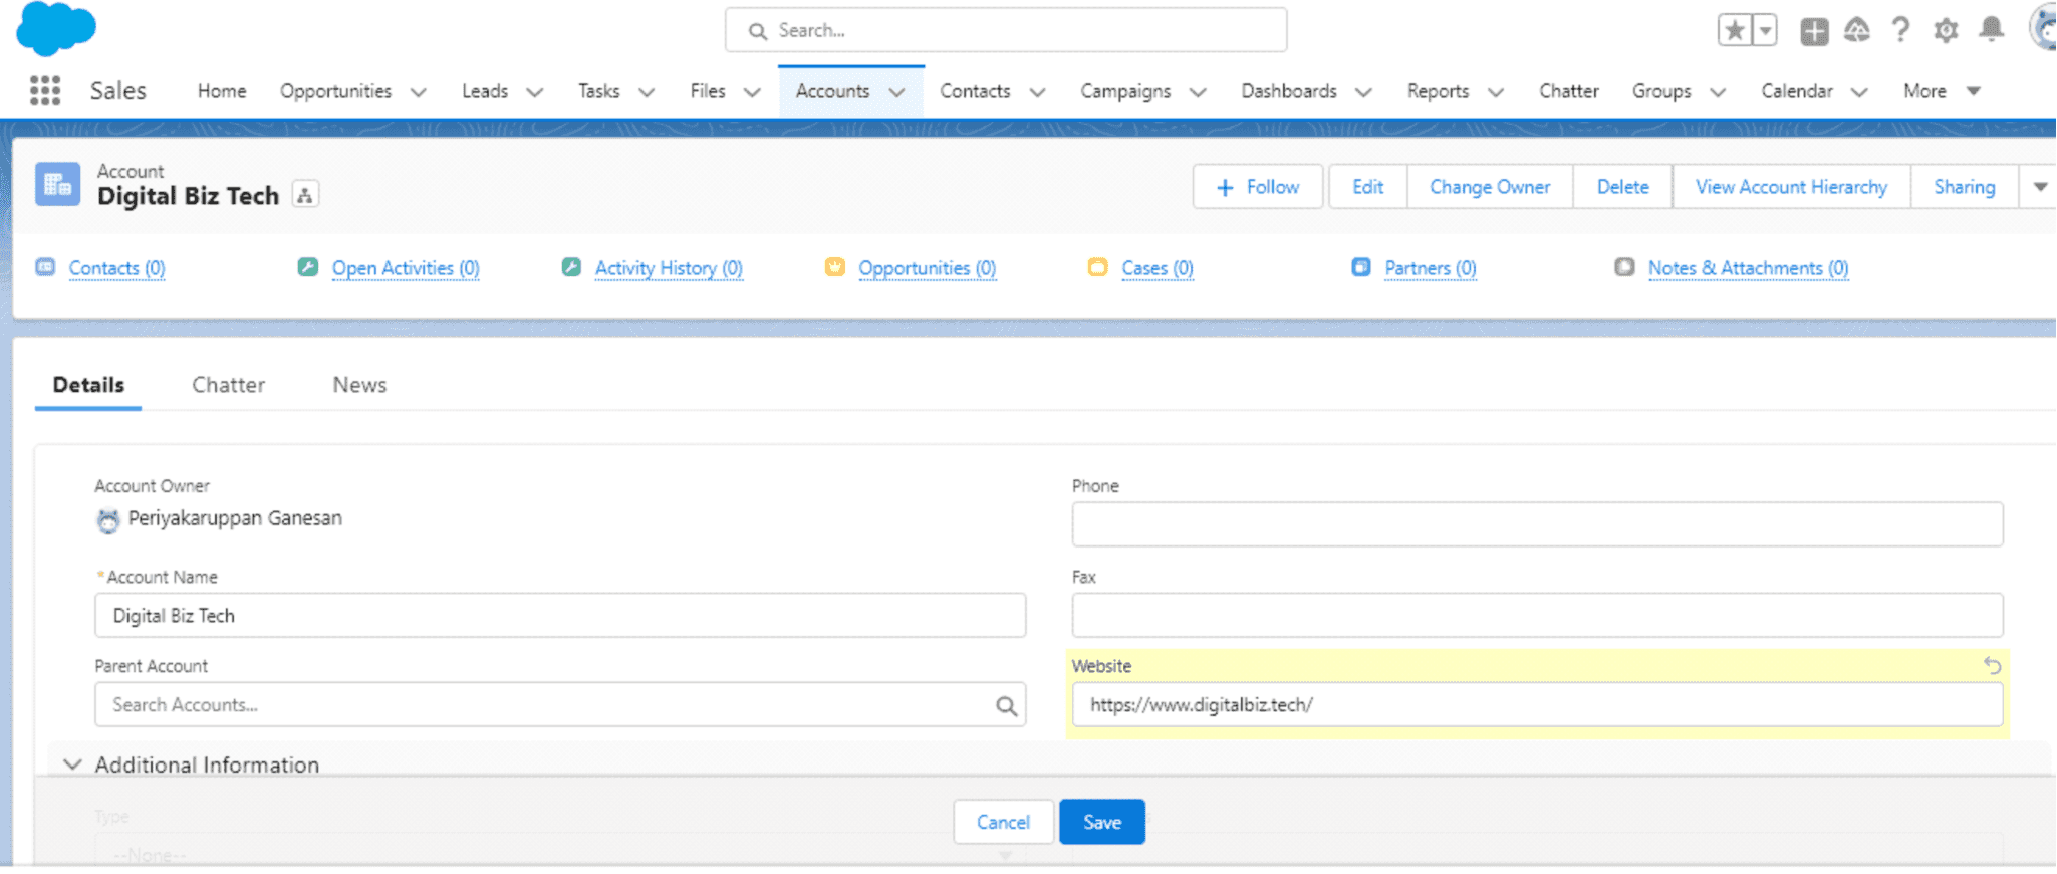
Task: Click the Account Owner avatar icon
Action: pos(108,520)
